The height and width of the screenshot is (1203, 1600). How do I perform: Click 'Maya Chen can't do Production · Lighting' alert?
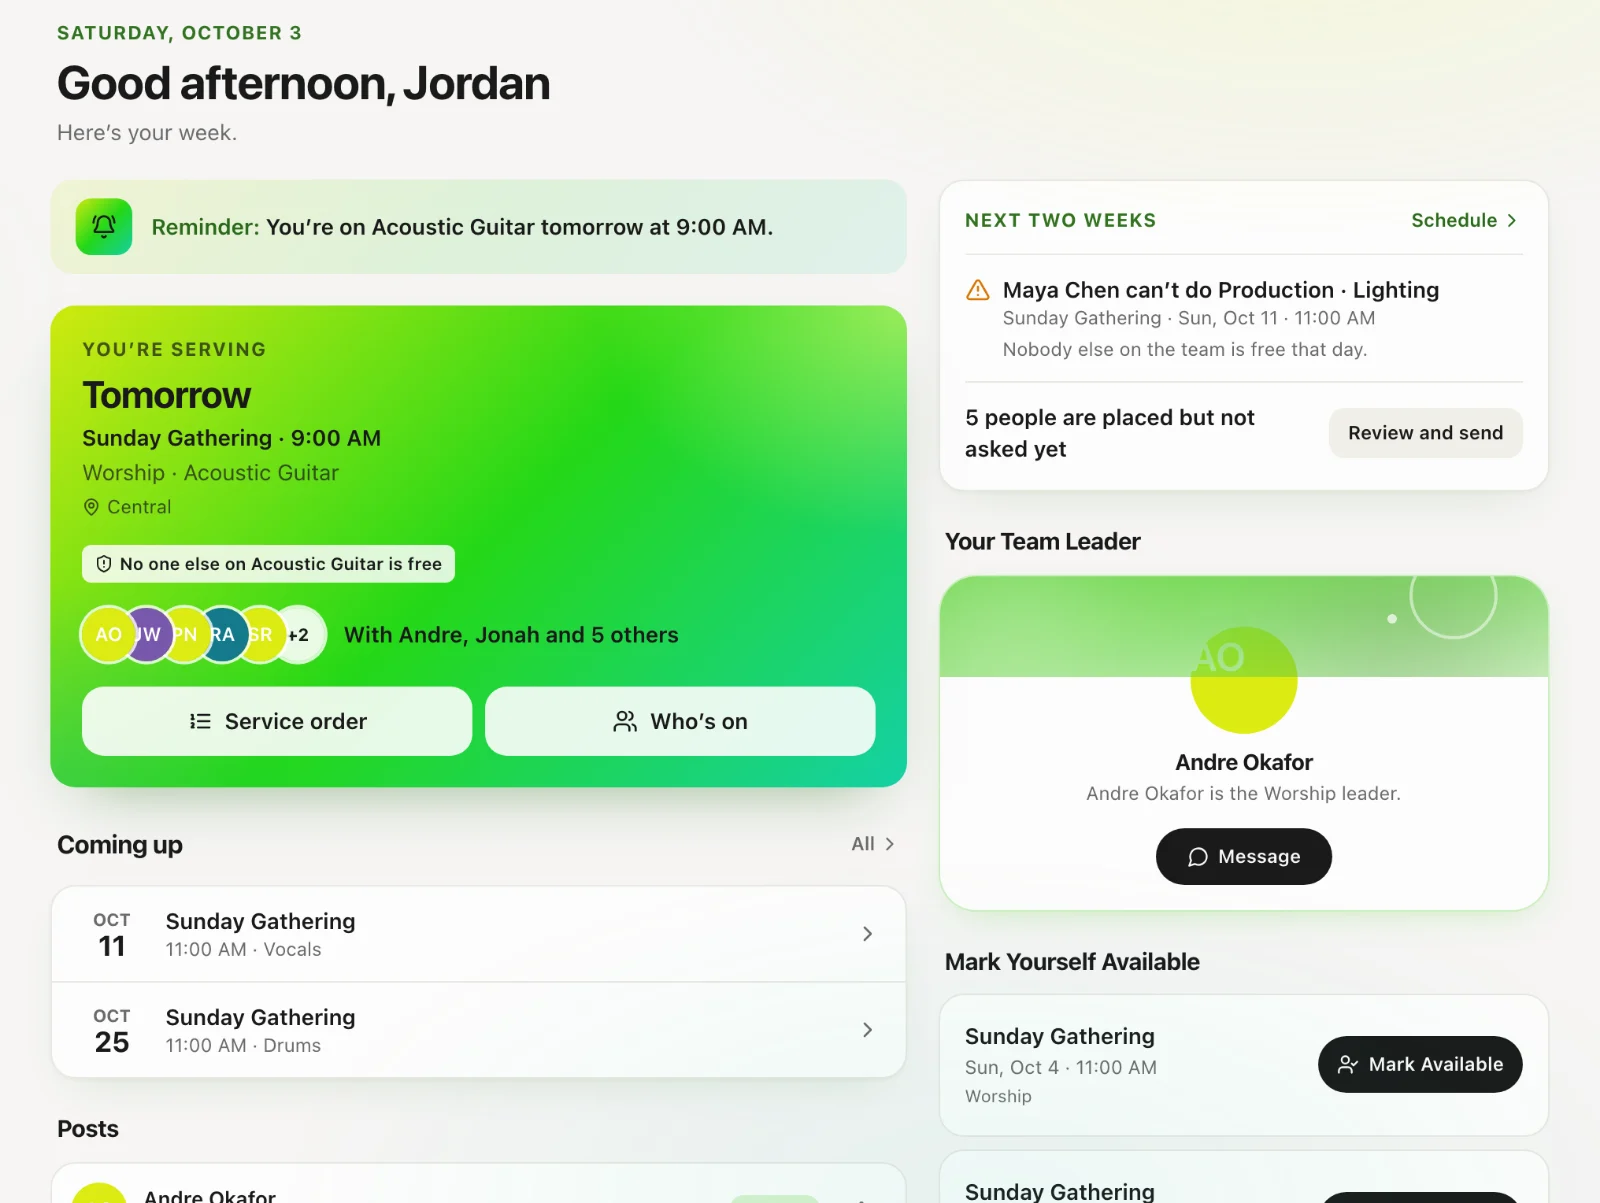1221,290
